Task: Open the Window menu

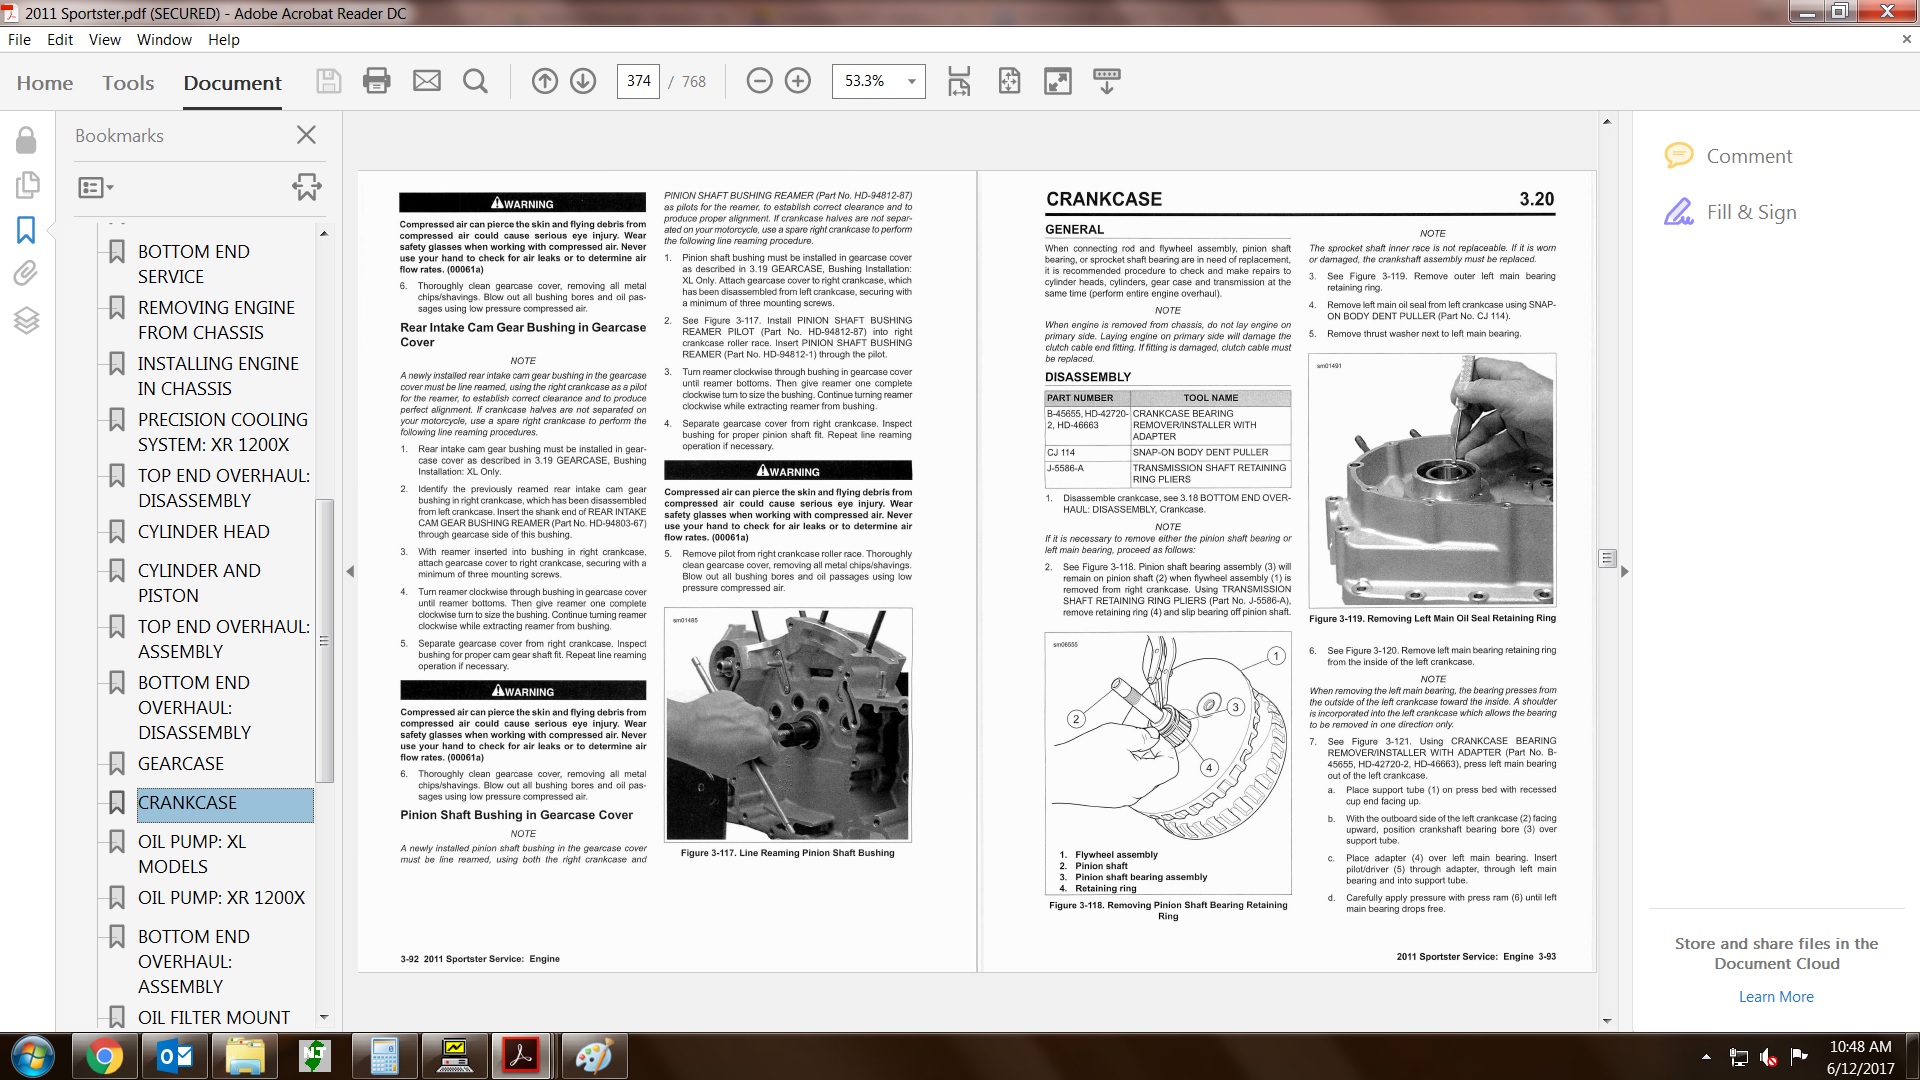Action: [164, 40]
